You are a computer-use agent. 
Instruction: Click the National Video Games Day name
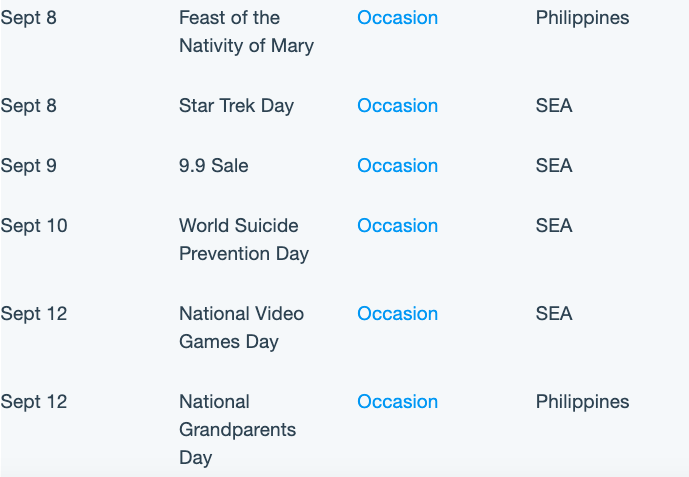[x=241, y=328]
